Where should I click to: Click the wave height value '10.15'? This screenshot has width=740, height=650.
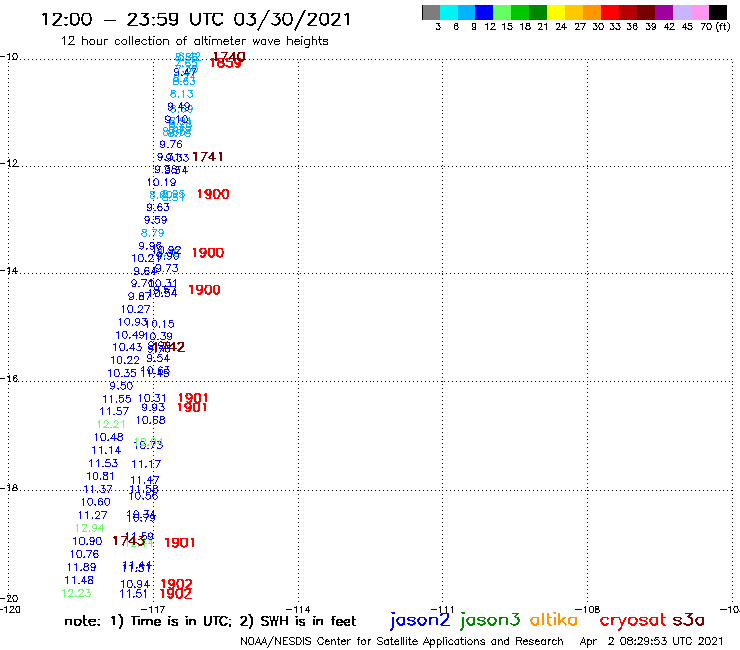[160, 324]
